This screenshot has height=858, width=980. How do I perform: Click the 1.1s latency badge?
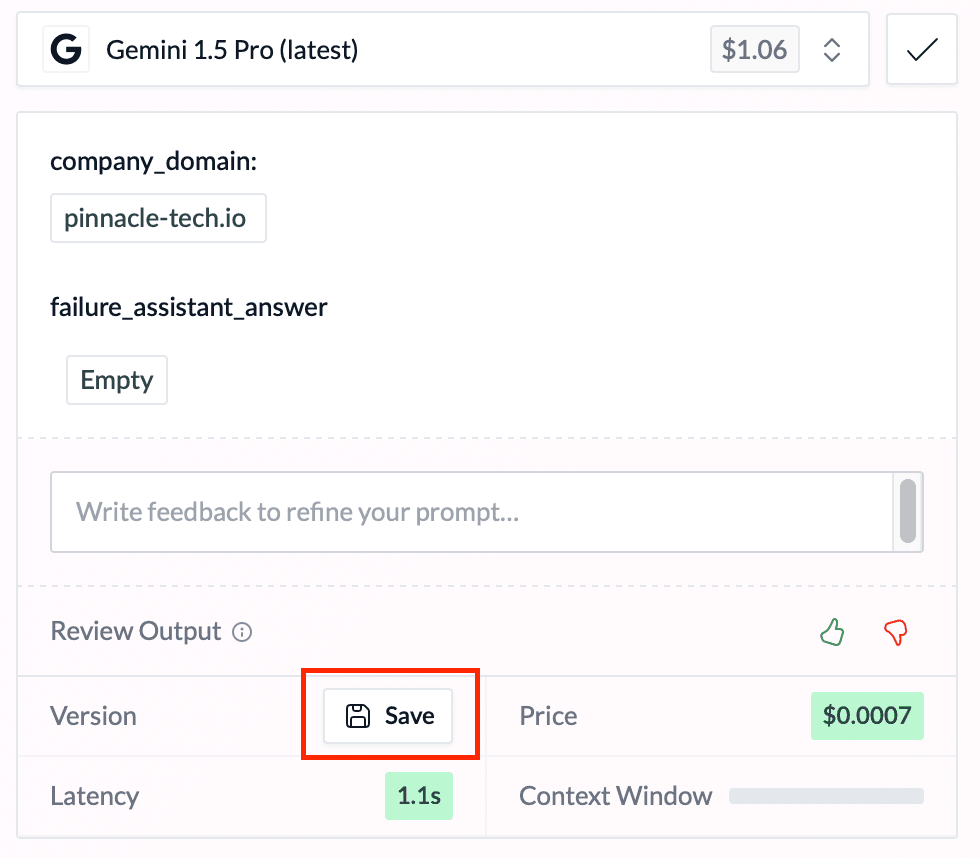(419, 796)
